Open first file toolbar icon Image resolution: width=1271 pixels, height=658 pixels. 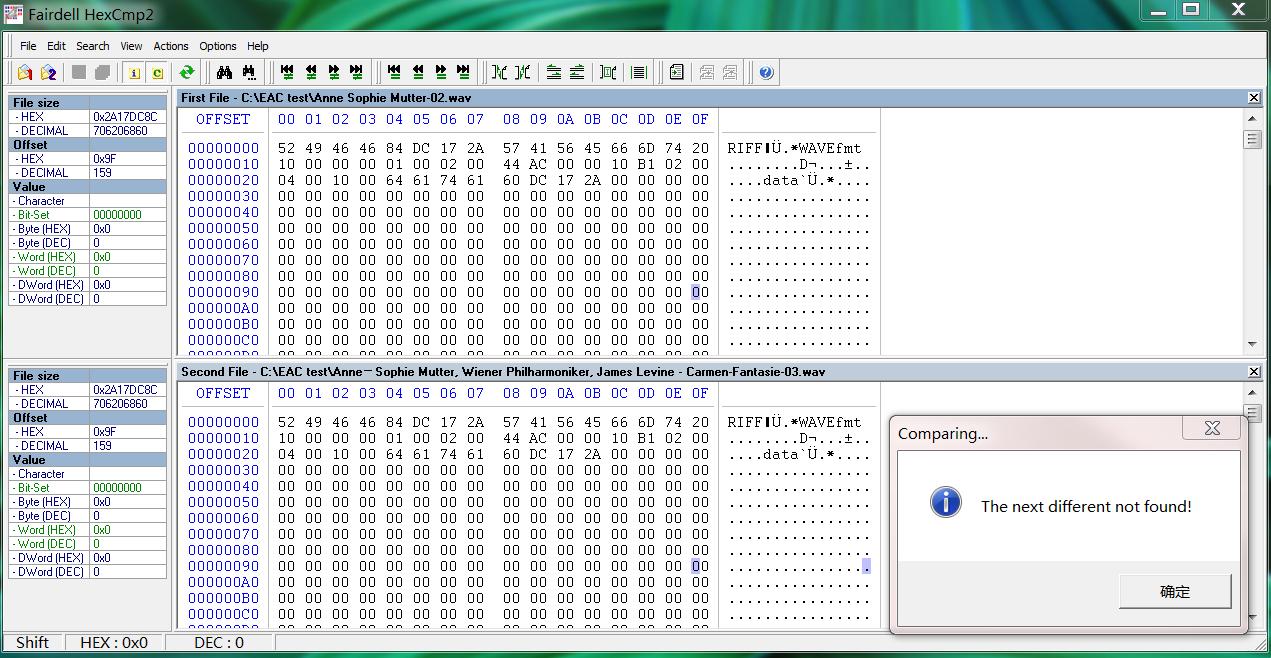tap(25, 72)
